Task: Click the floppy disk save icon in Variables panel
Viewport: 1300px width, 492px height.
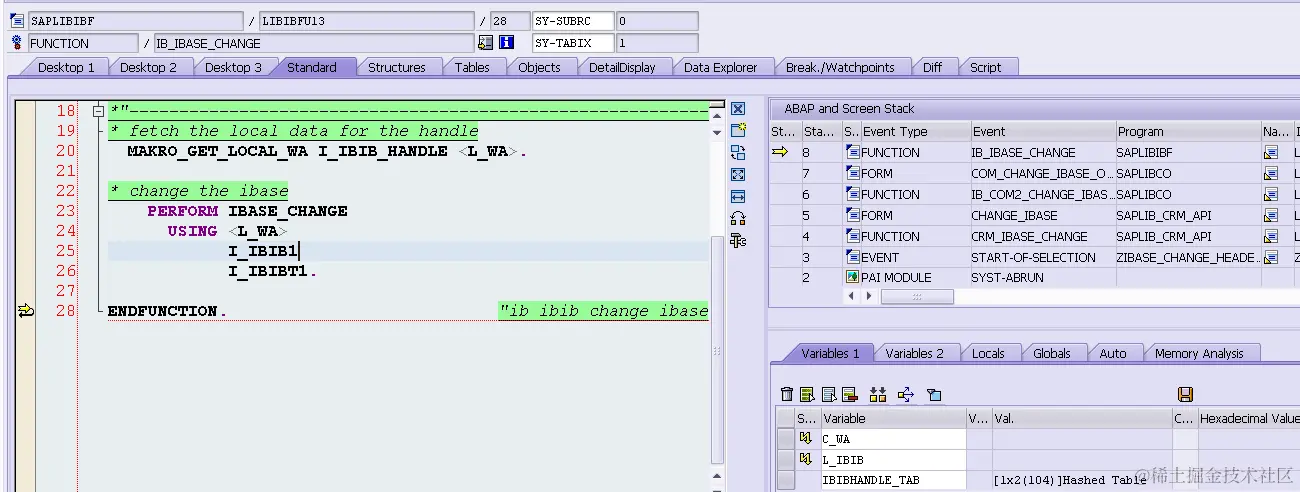Action: tap(1186, 394)
